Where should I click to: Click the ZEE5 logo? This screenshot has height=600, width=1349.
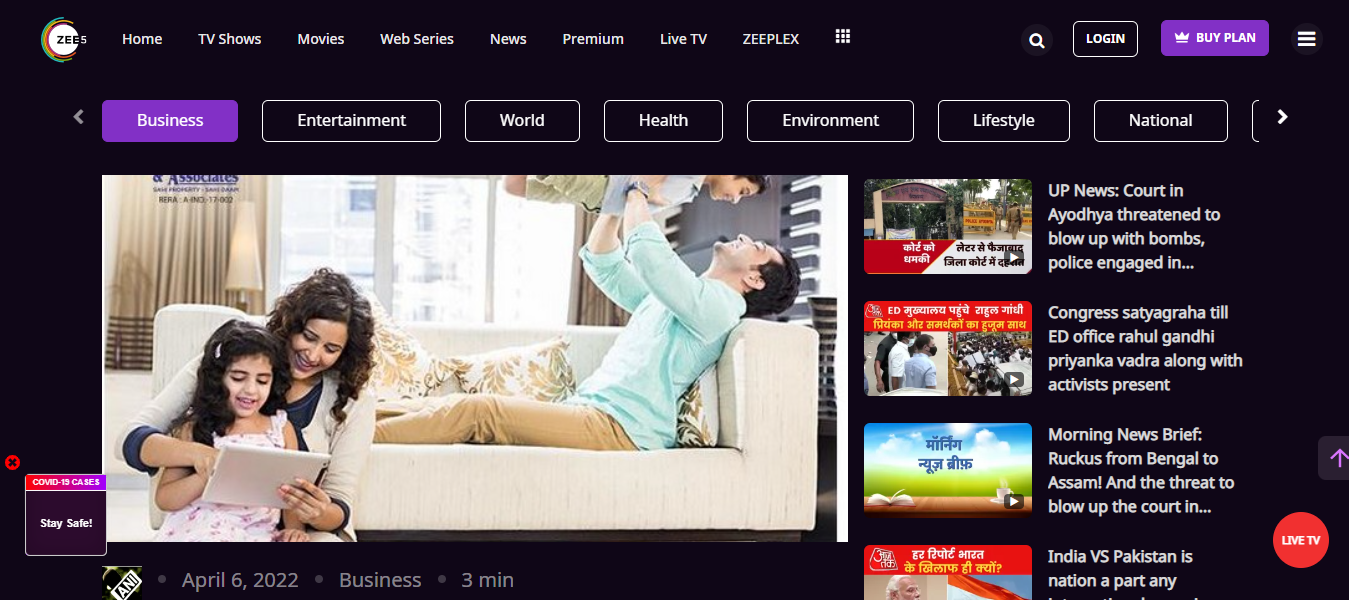(64, 39)
